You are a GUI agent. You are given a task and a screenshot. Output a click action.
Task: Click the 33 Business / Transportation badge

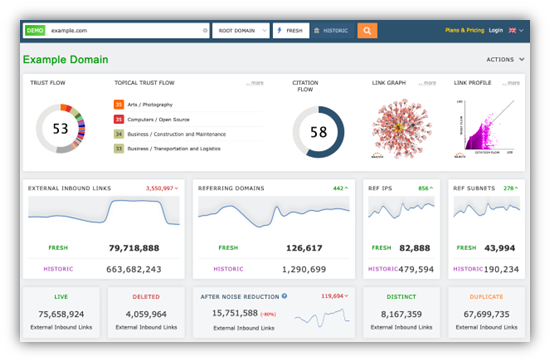pos(119,149)
